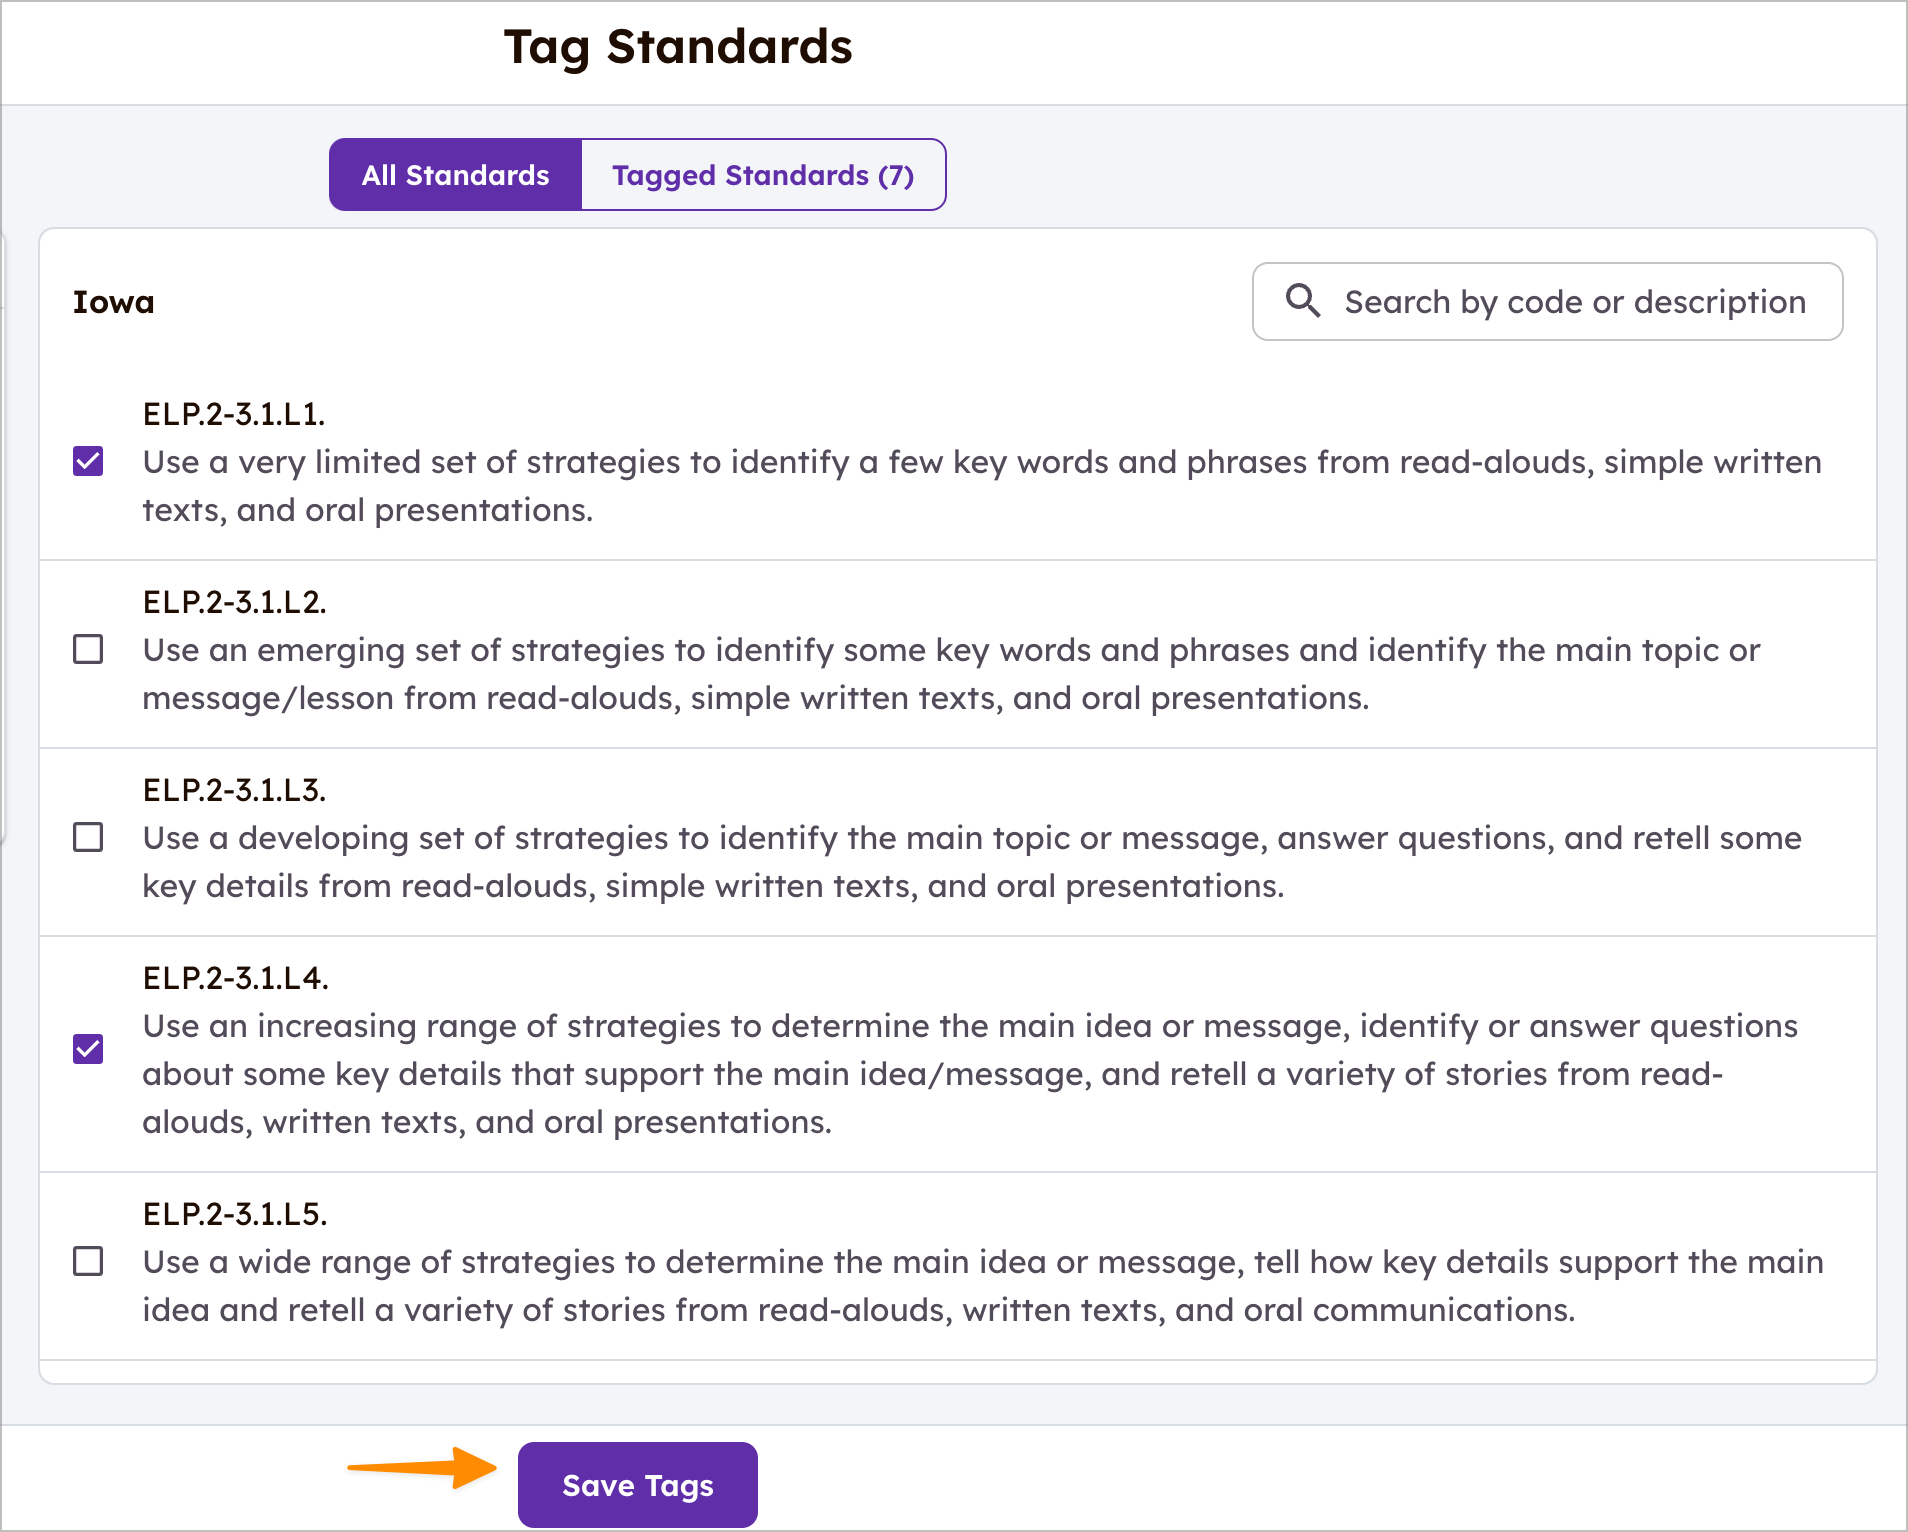The image size is (1908, 1532).
Task: Click the ELP.2-3.1.L2. code label
Action: click(234, 602)
